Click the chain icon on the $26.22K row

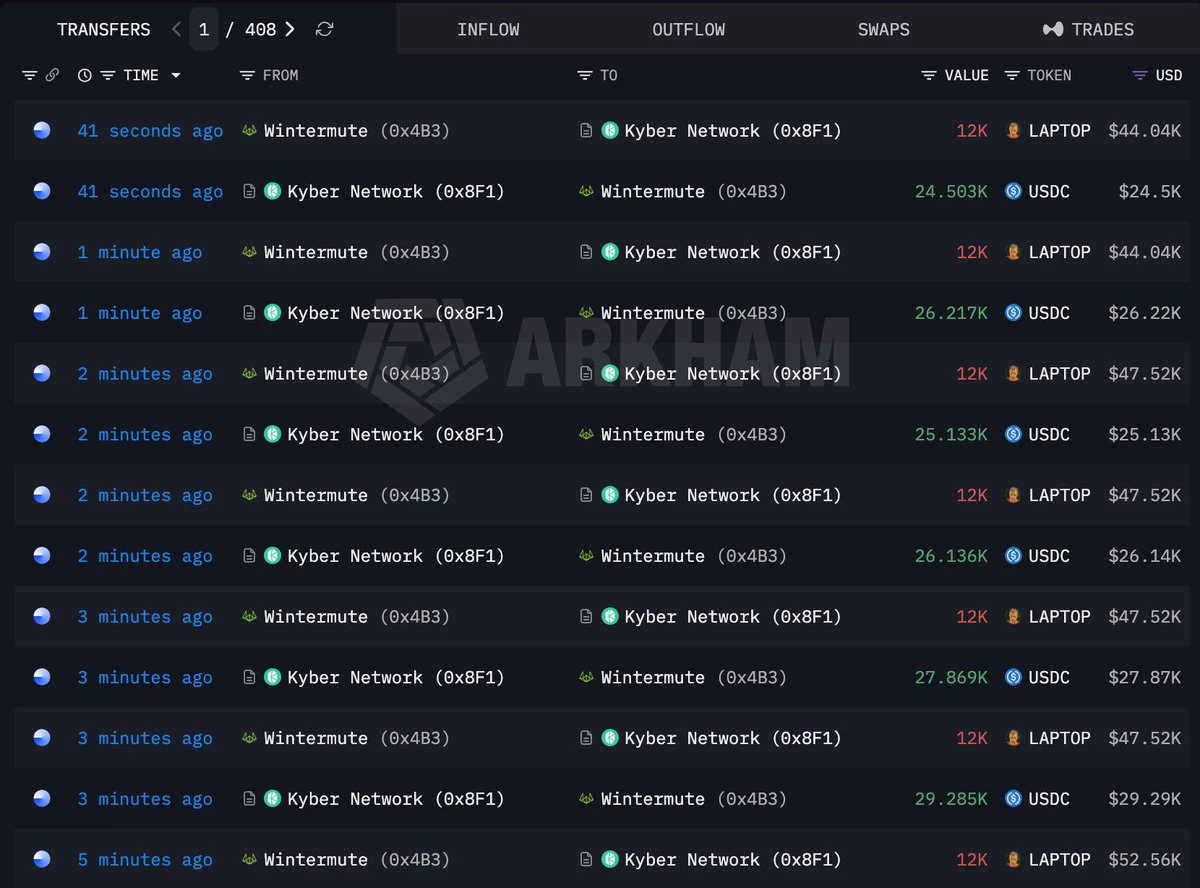point(41,313)
